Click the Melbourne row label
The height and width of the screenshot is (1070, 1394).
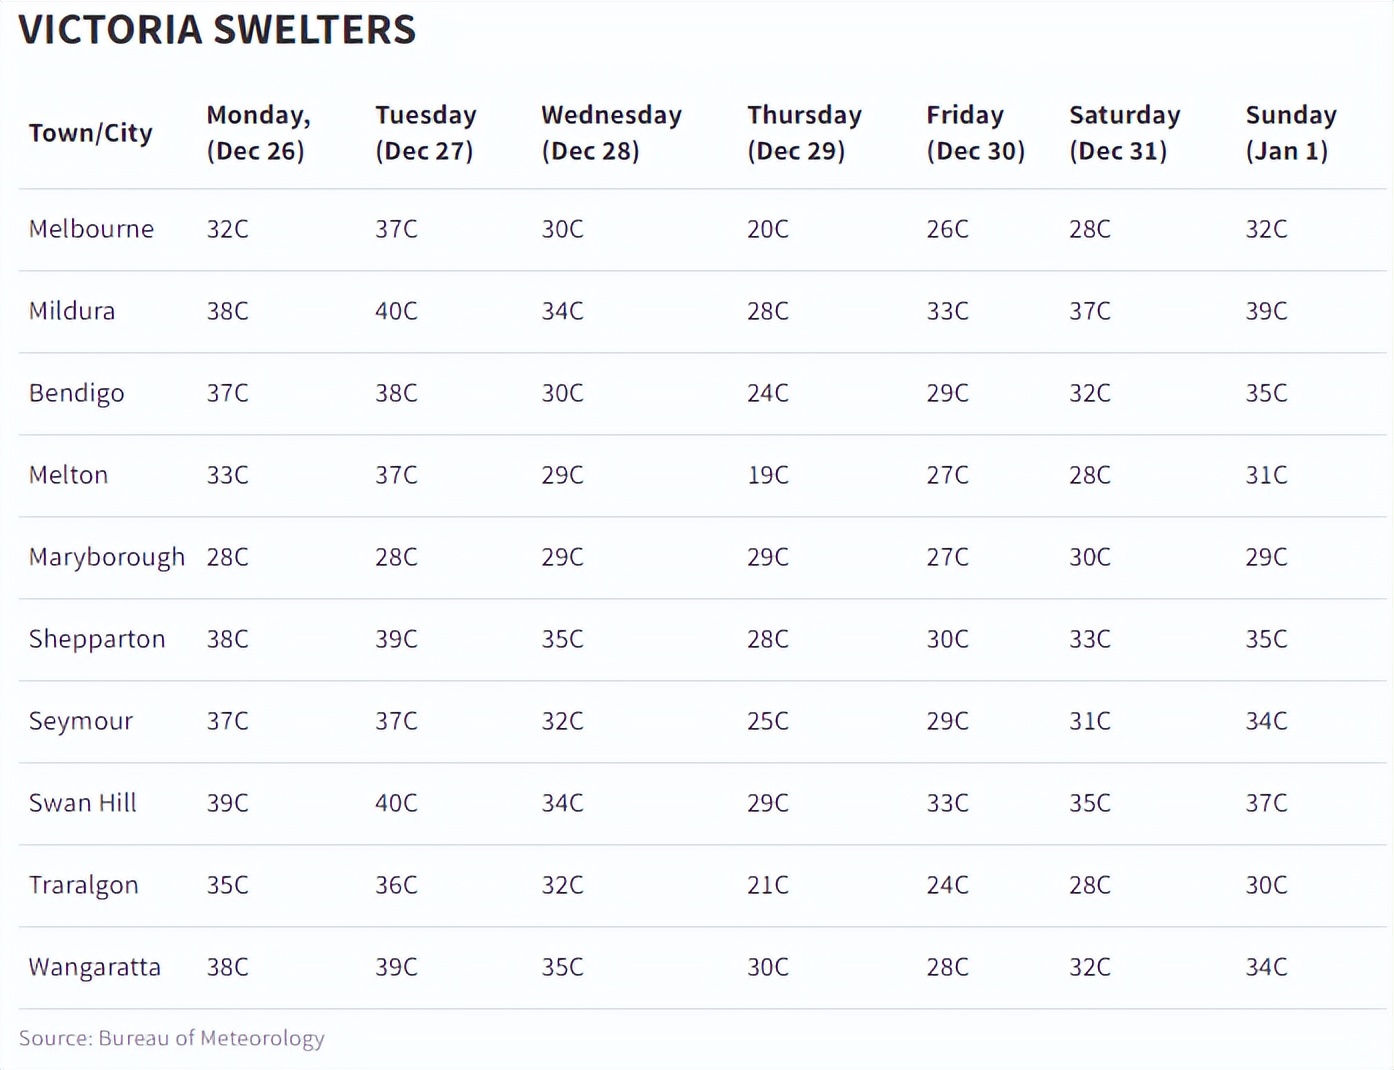[x=91, y=229]
